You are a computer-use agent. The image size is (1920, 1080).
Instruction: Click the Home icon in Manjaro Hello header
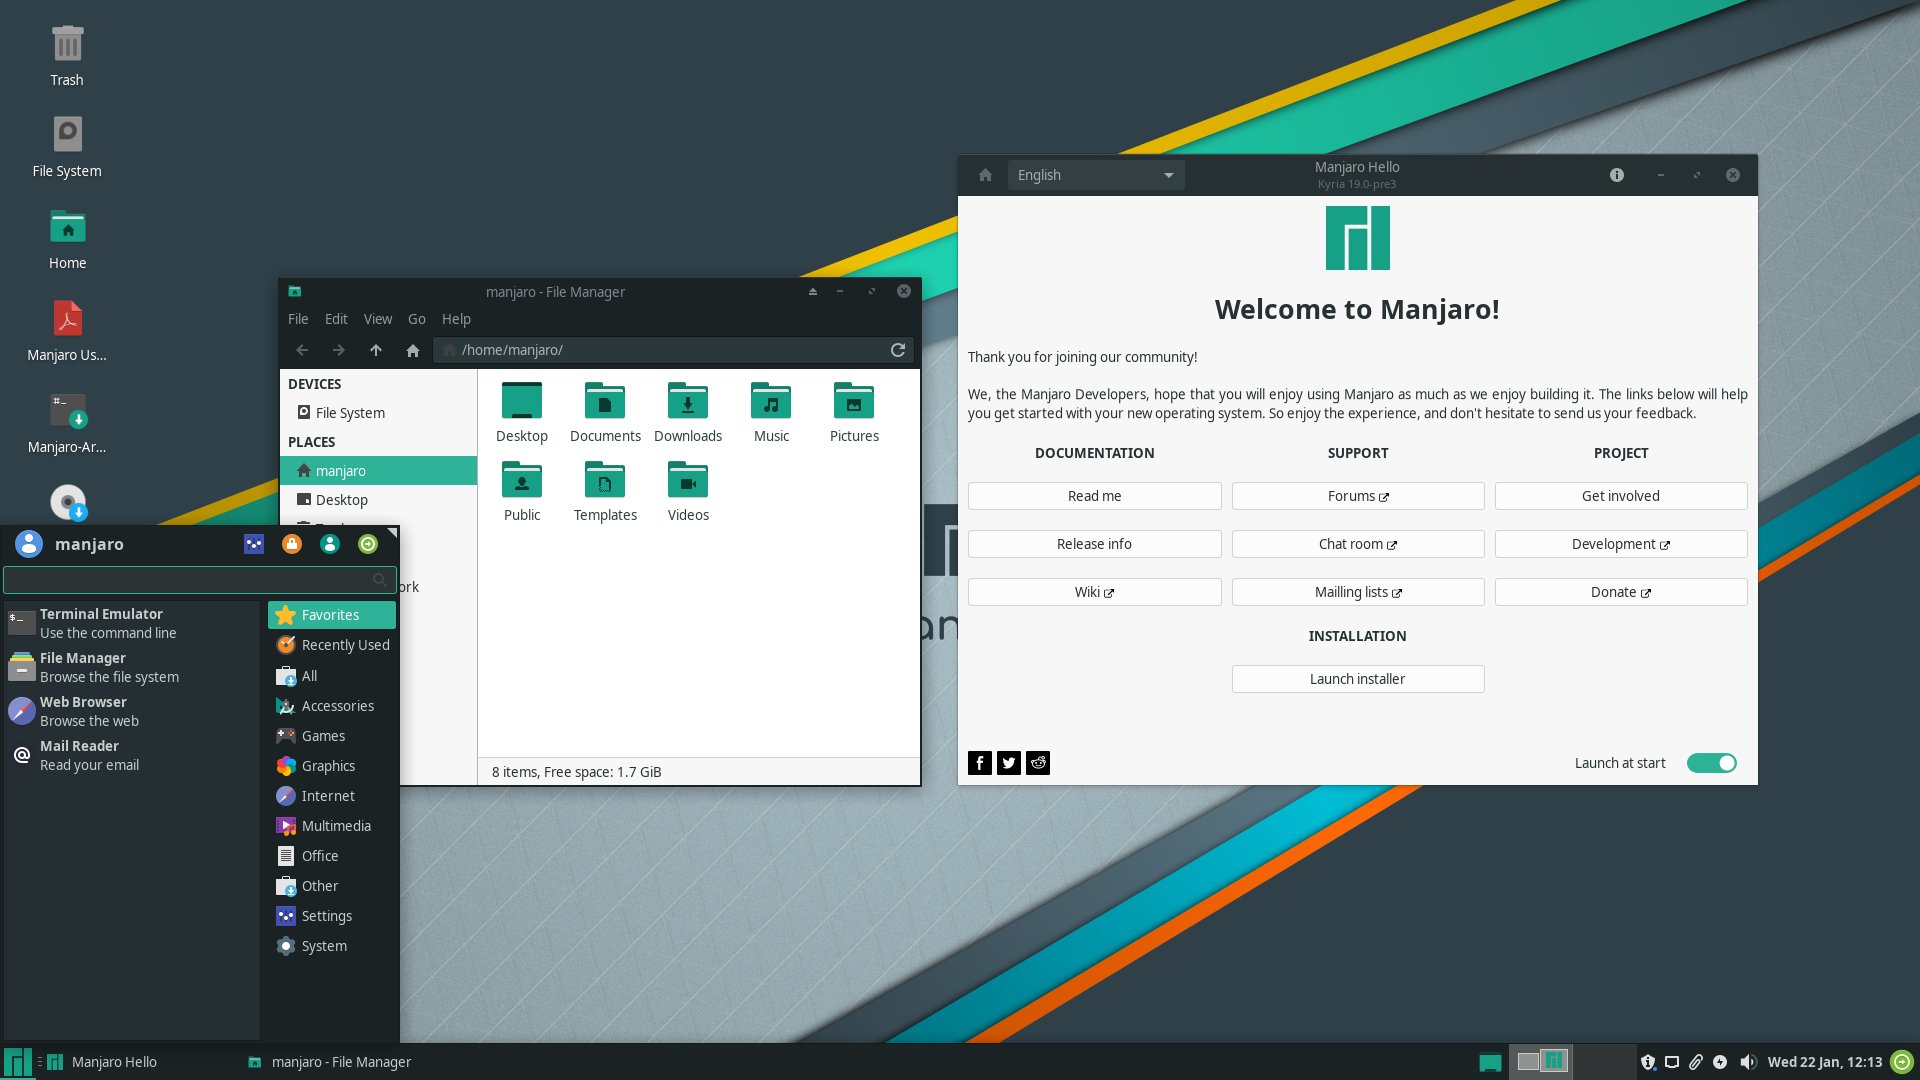pos(984,174)
